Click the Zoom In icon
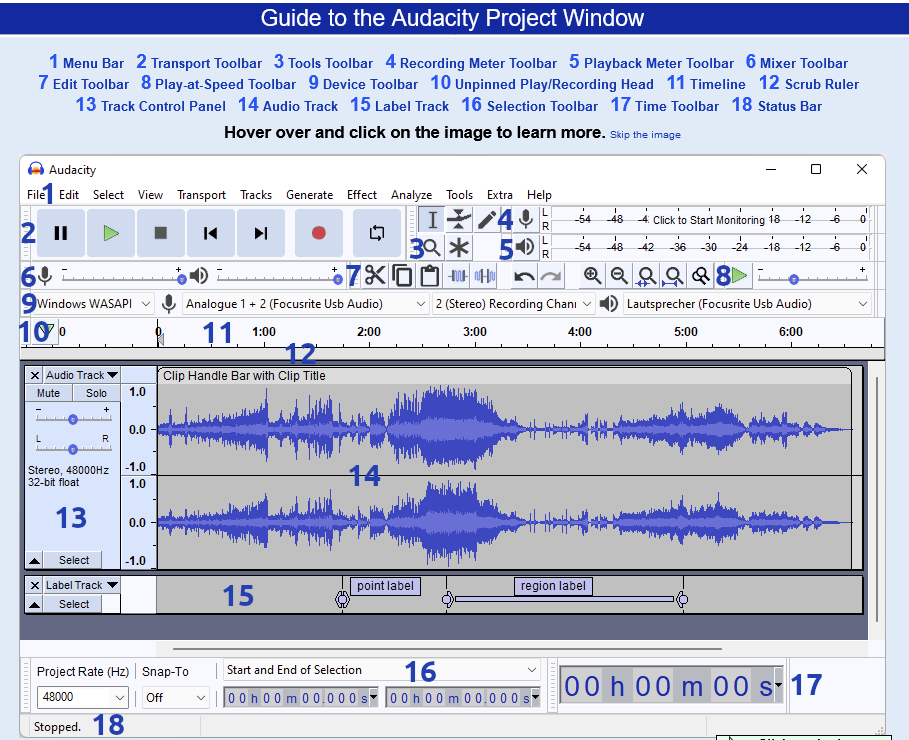This screenshot has width=909, height=740. (x=592, y=275)
